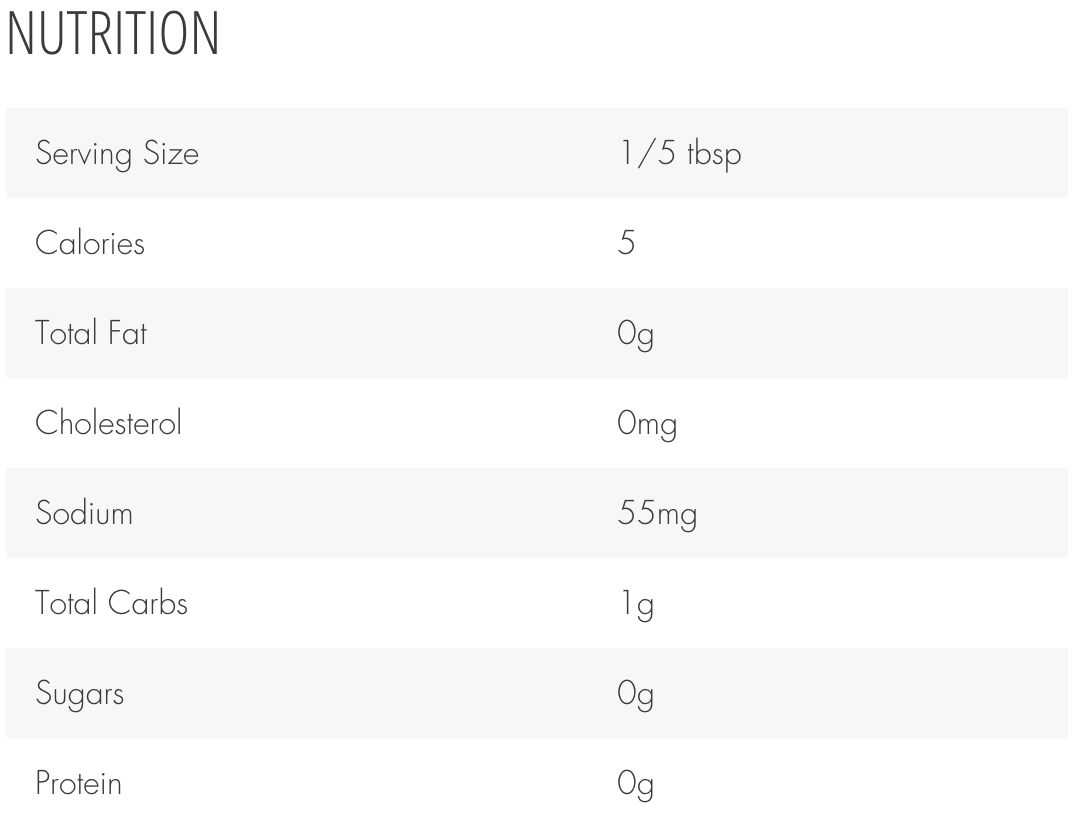Click the Cholesterol 0mg value

click(647, 424)
